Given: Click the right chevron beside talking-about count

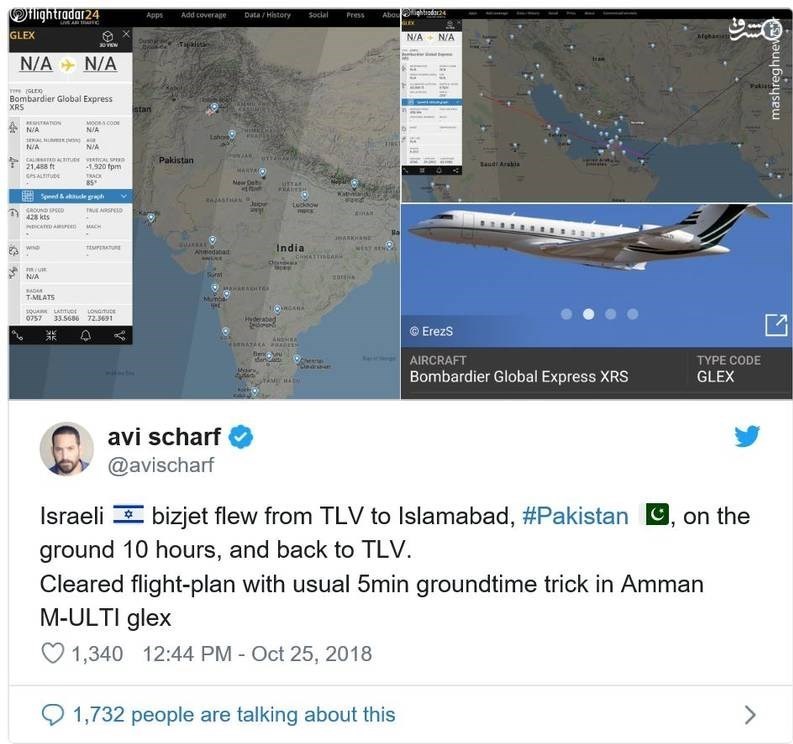Looking at the screenshot, I should (x=750, y=714).
